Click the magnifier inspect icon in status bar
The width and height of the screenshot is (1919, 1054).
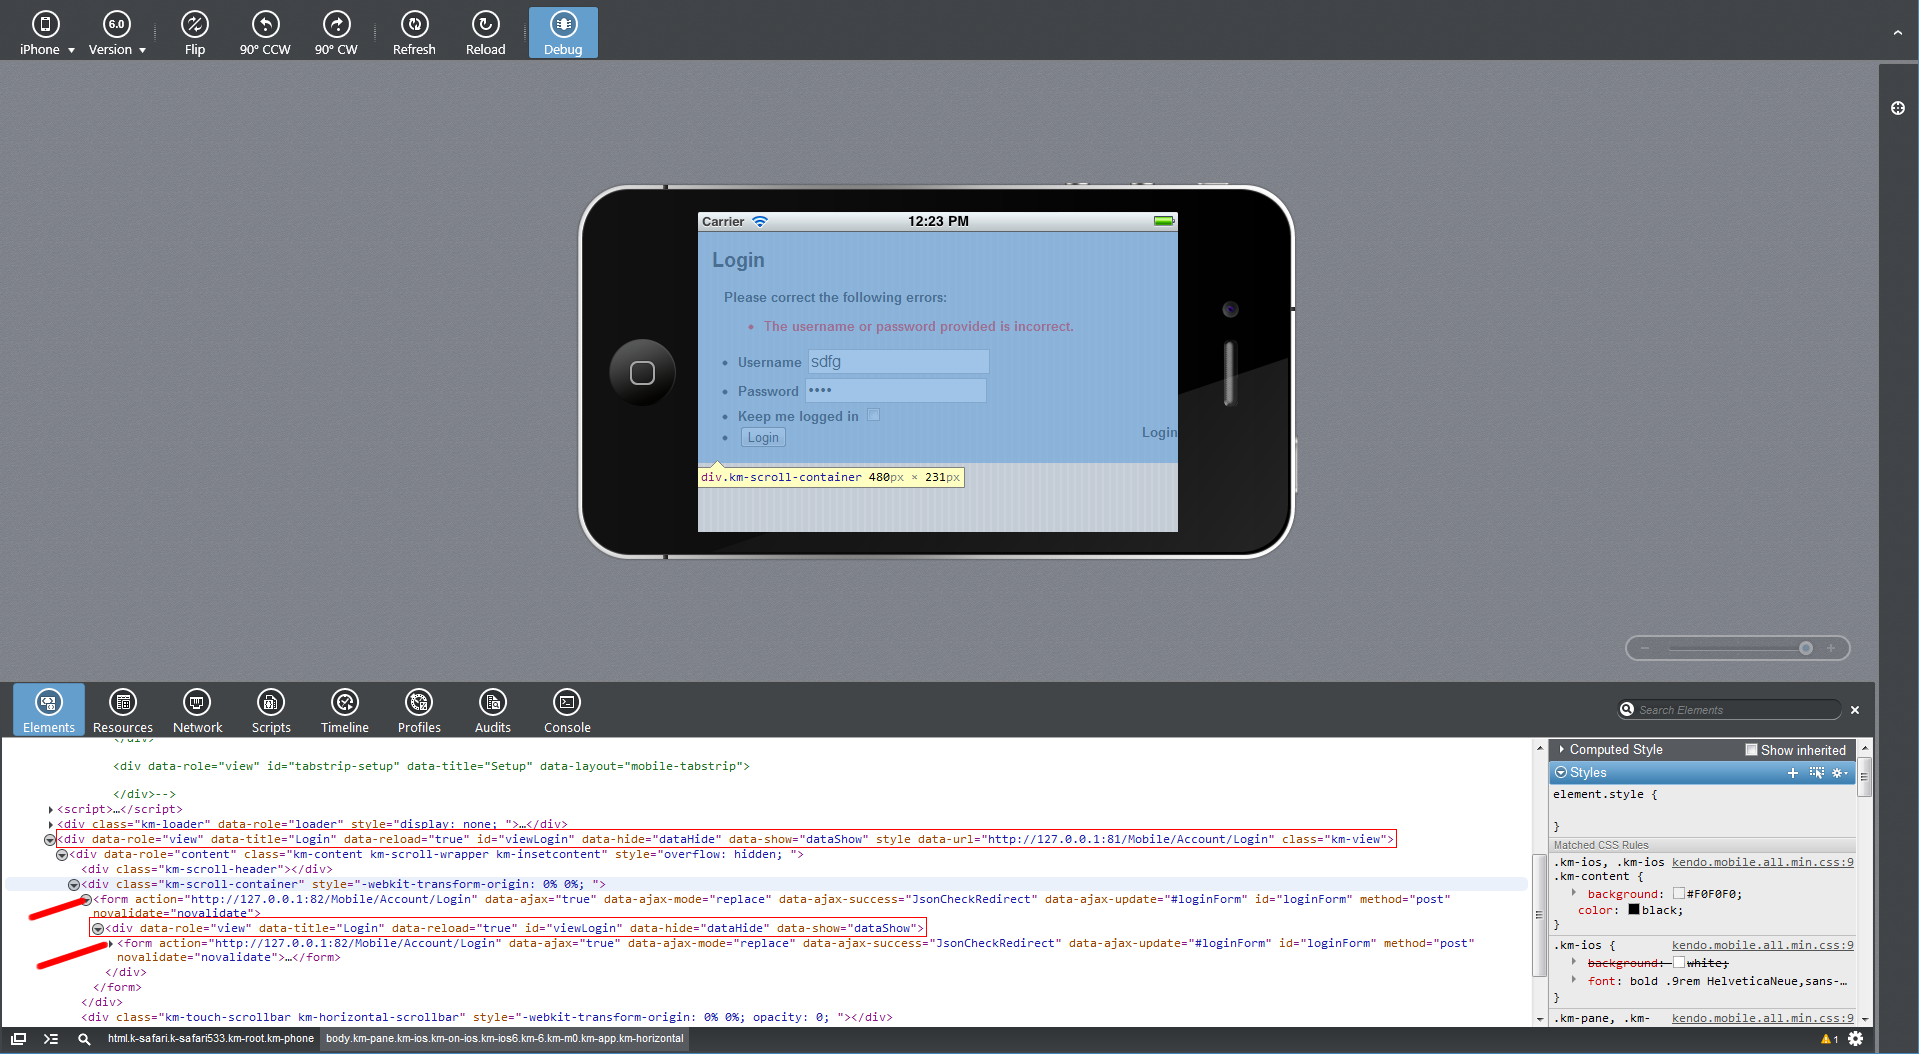coord(85,1039)
